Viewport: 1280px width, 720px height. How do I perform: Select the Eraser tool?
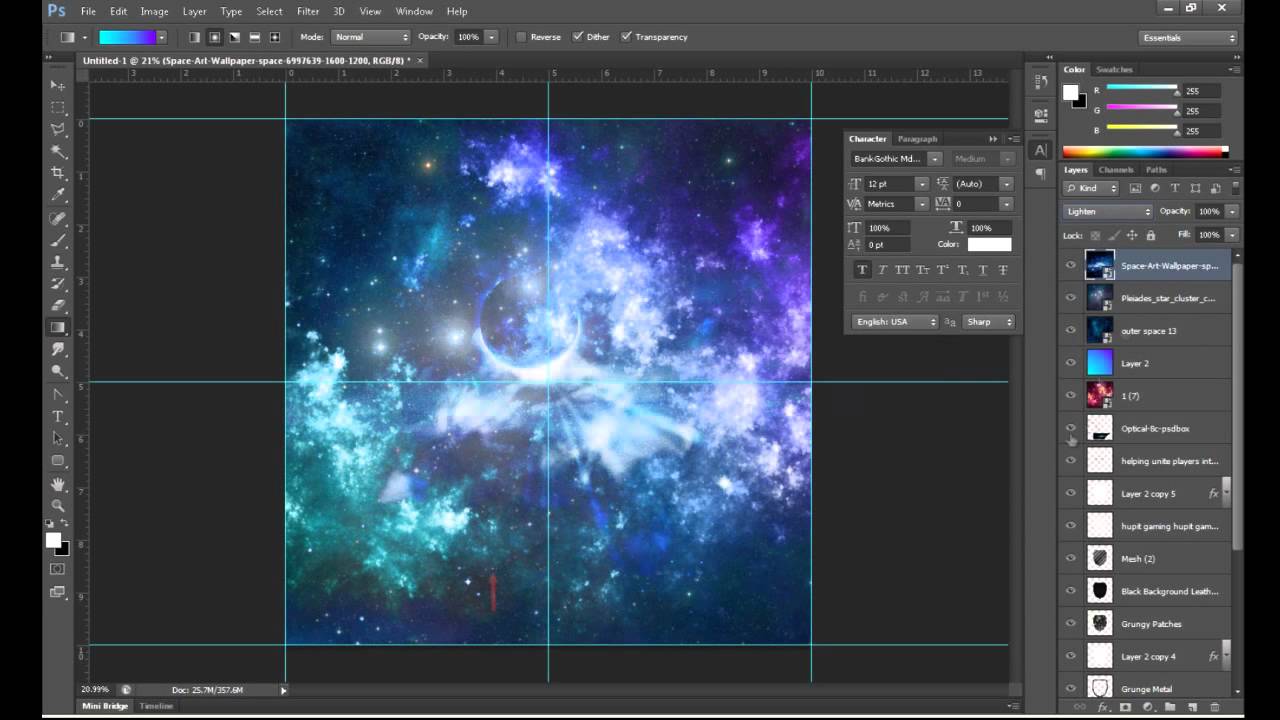point(58,306)
